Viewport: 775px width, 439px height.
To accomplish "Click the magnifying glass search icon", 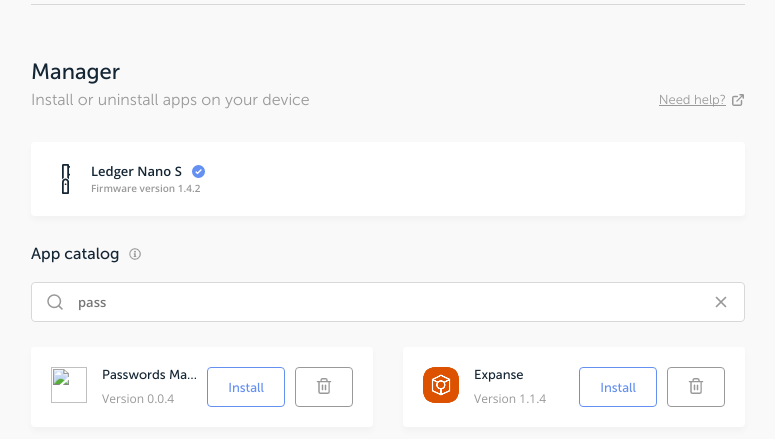I will (x=56, y=302).
